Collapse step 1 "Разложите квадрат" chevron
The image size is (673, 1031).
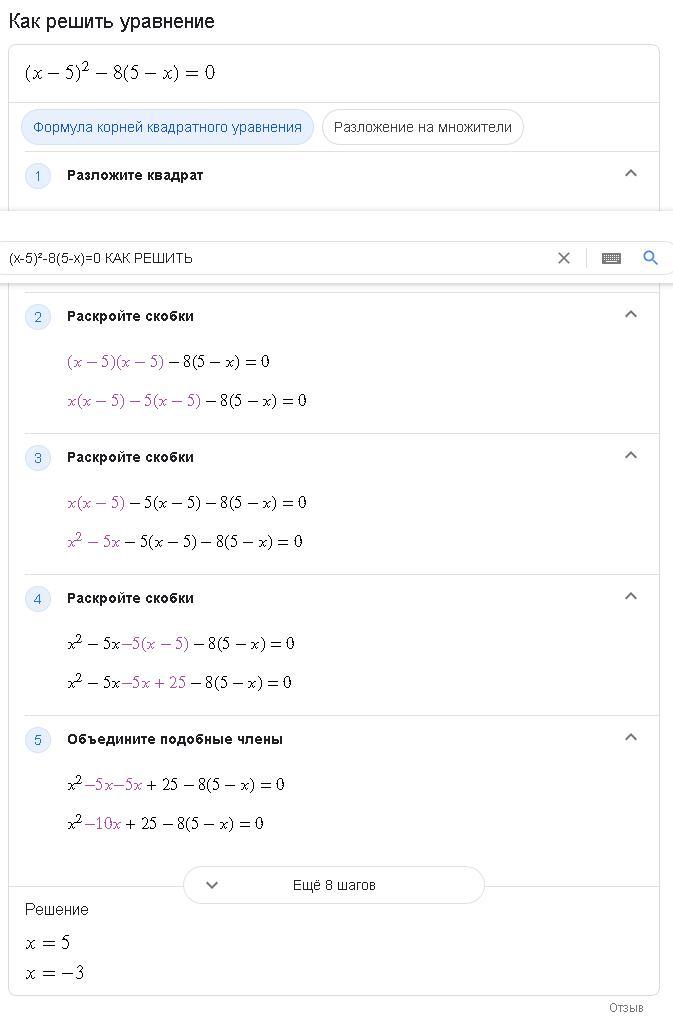(x=631, y=173)
